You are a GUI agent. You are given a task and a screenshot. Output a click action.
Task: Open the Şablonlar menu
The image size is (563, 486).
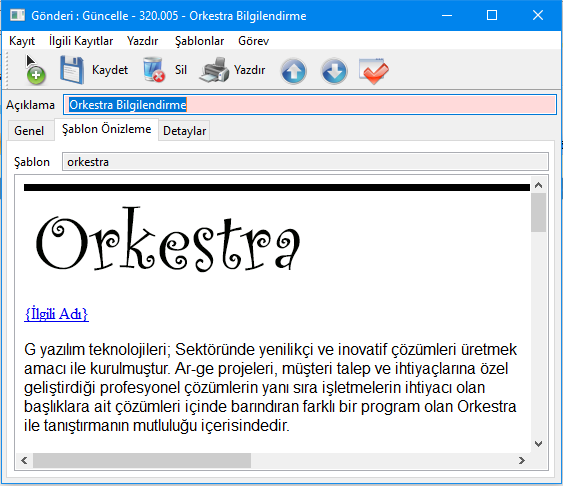tap(199, 41)
